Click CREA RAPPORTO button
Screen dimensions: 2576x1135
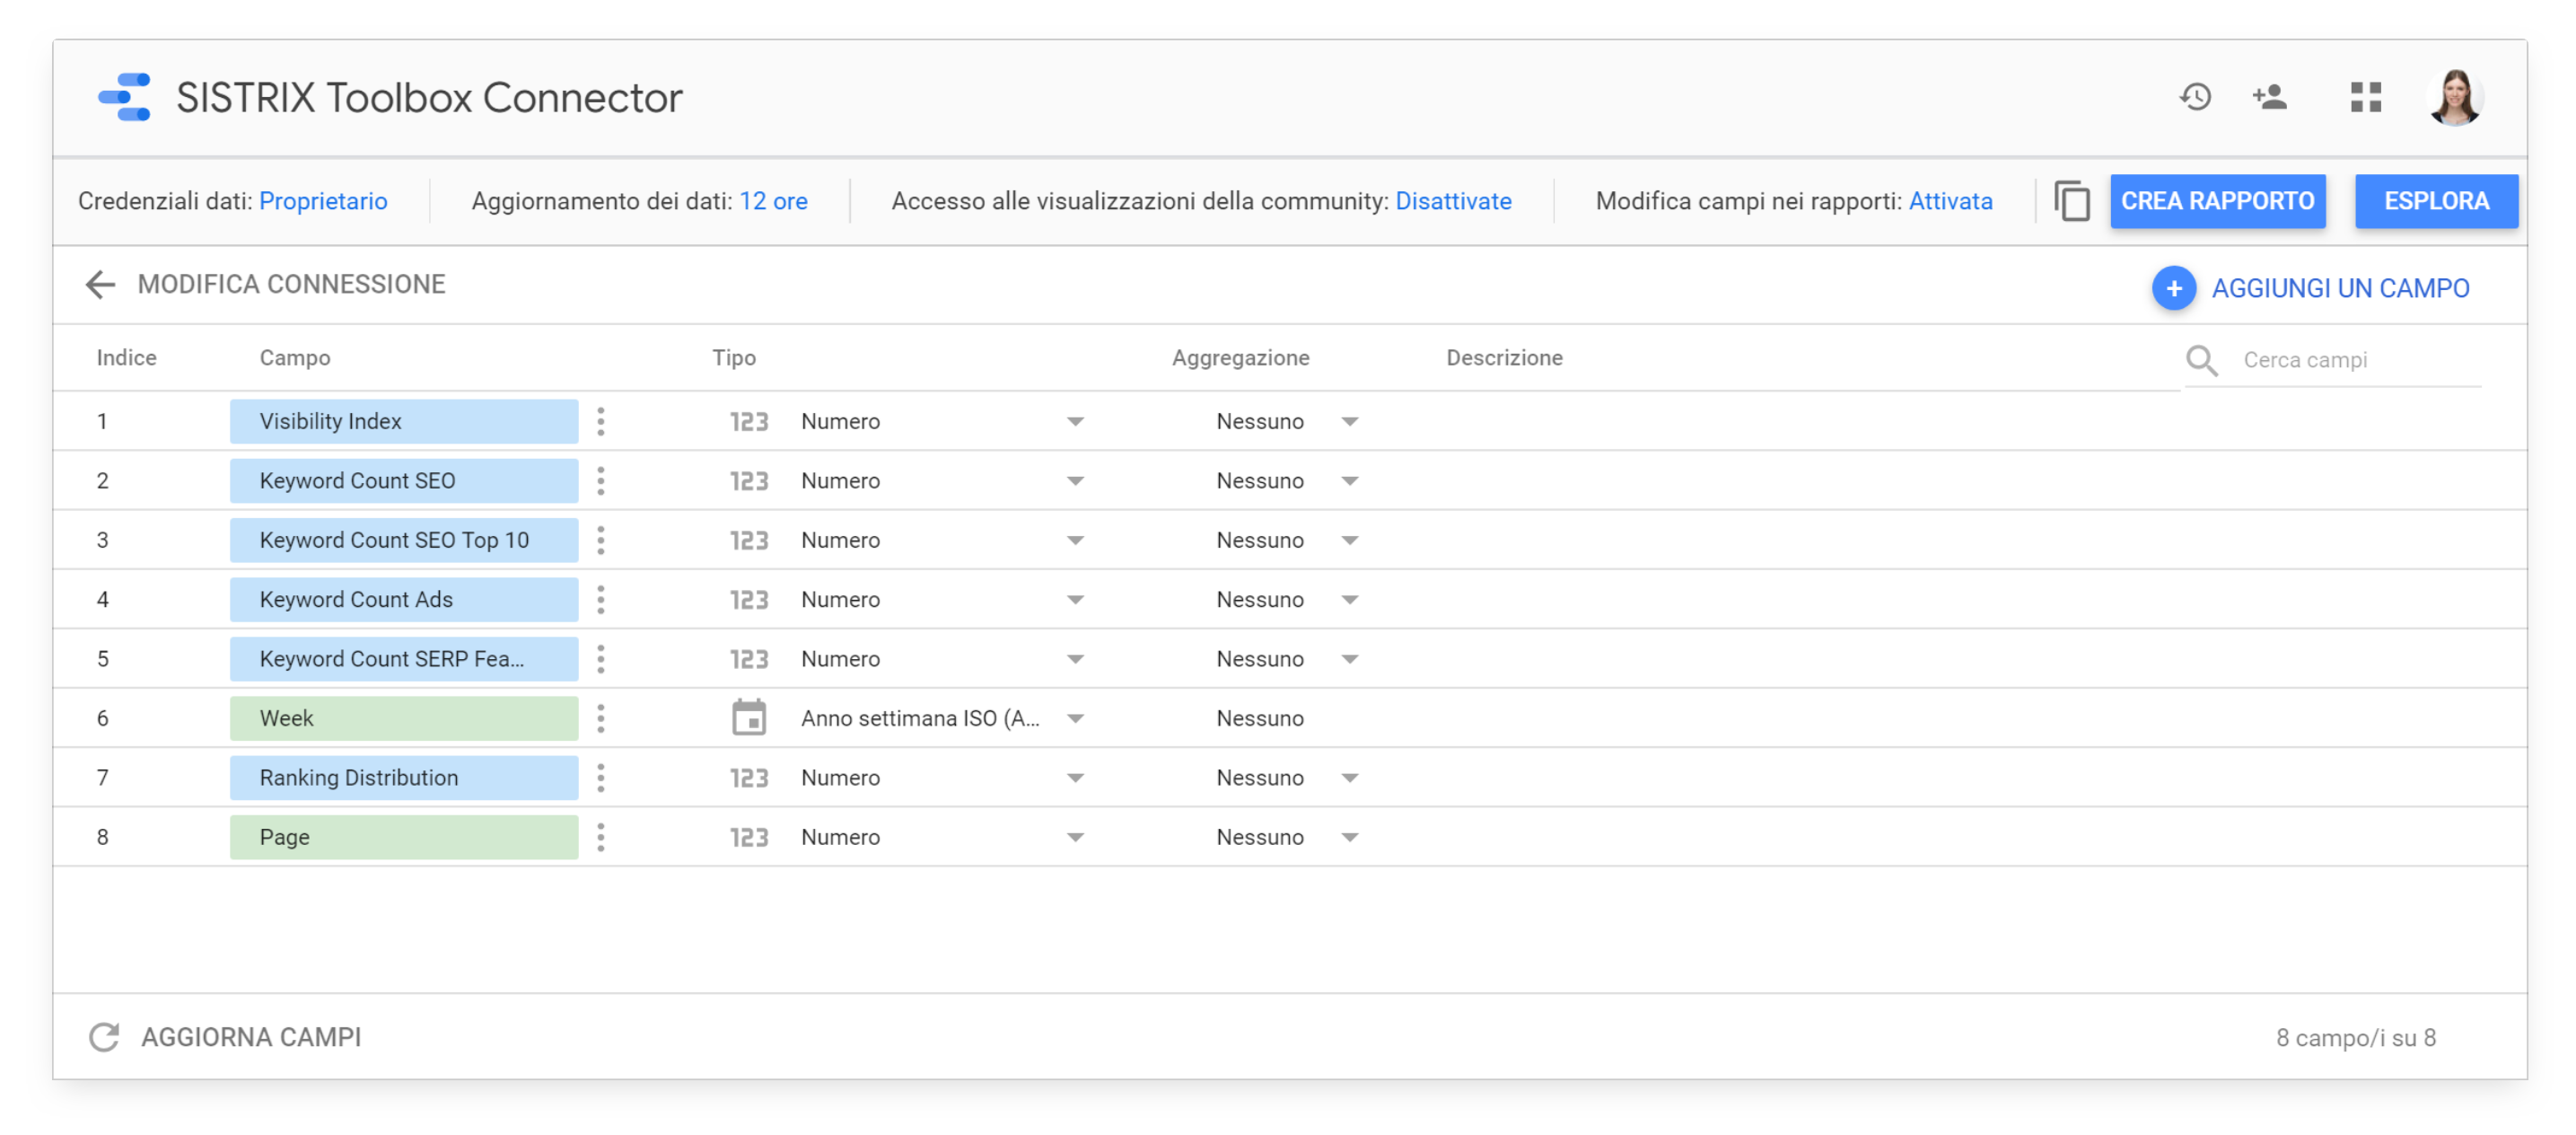(2217, 201)
